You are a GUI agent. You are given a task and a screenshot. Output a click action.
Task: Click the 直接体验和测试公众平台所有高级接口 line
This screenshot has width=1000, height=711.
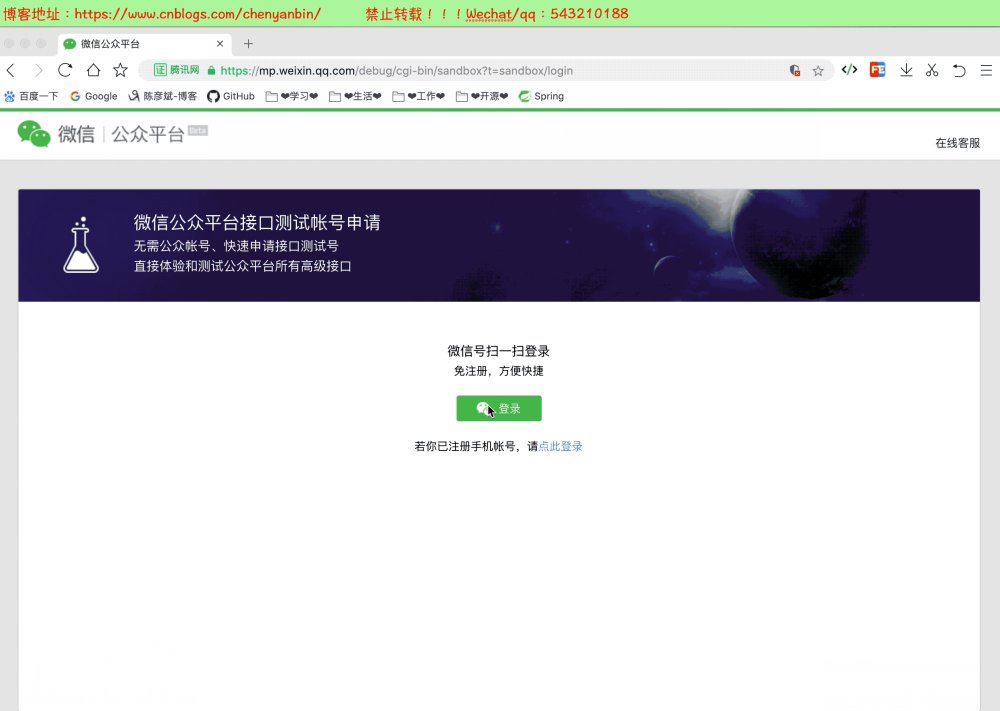click(x=242, y=266)
